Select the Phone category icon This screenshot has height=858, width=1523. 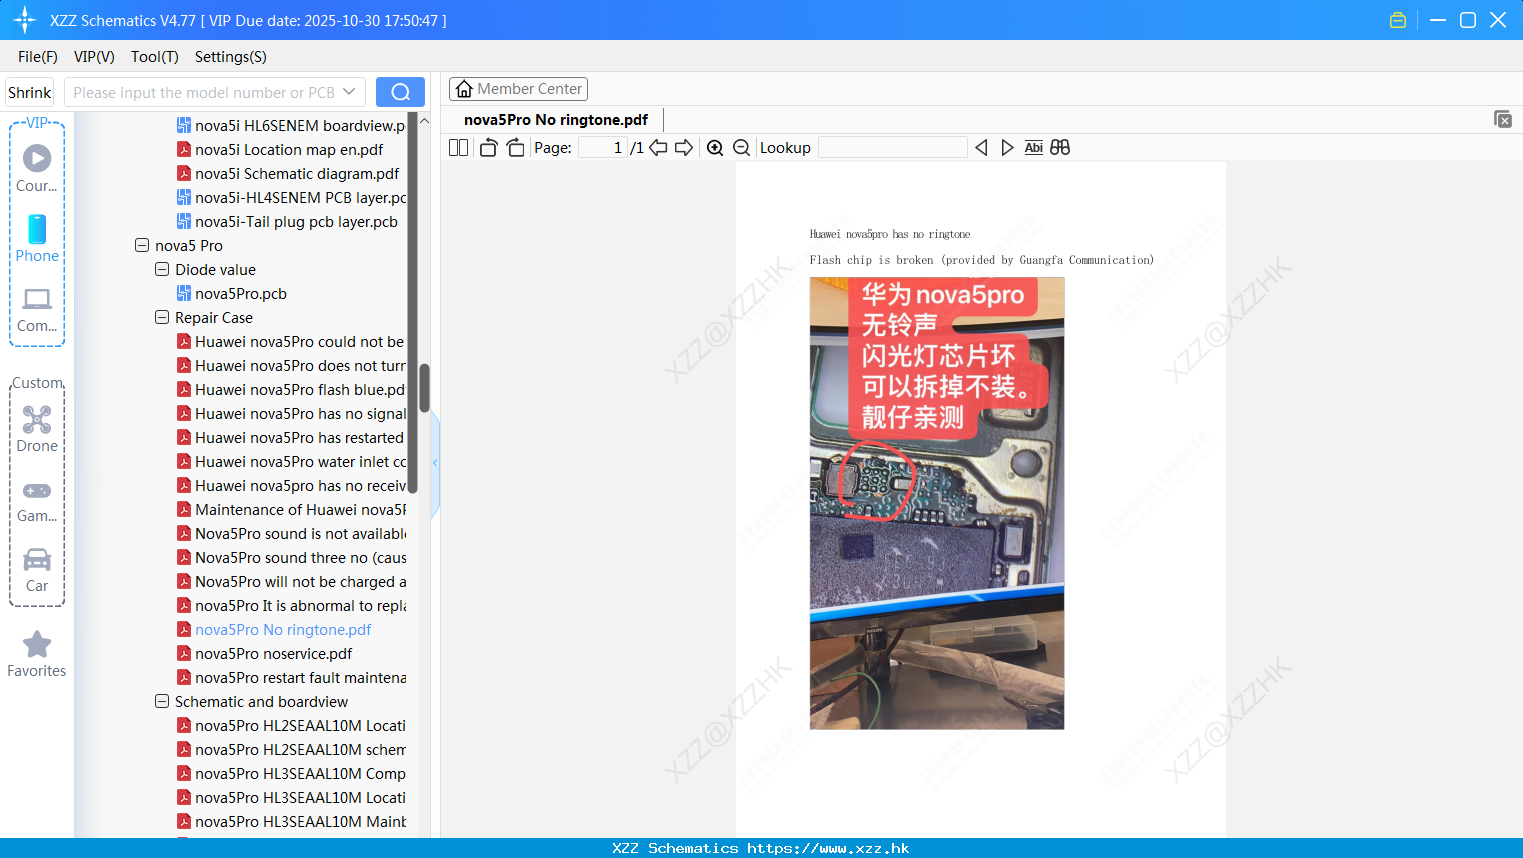tap(37, 238)
